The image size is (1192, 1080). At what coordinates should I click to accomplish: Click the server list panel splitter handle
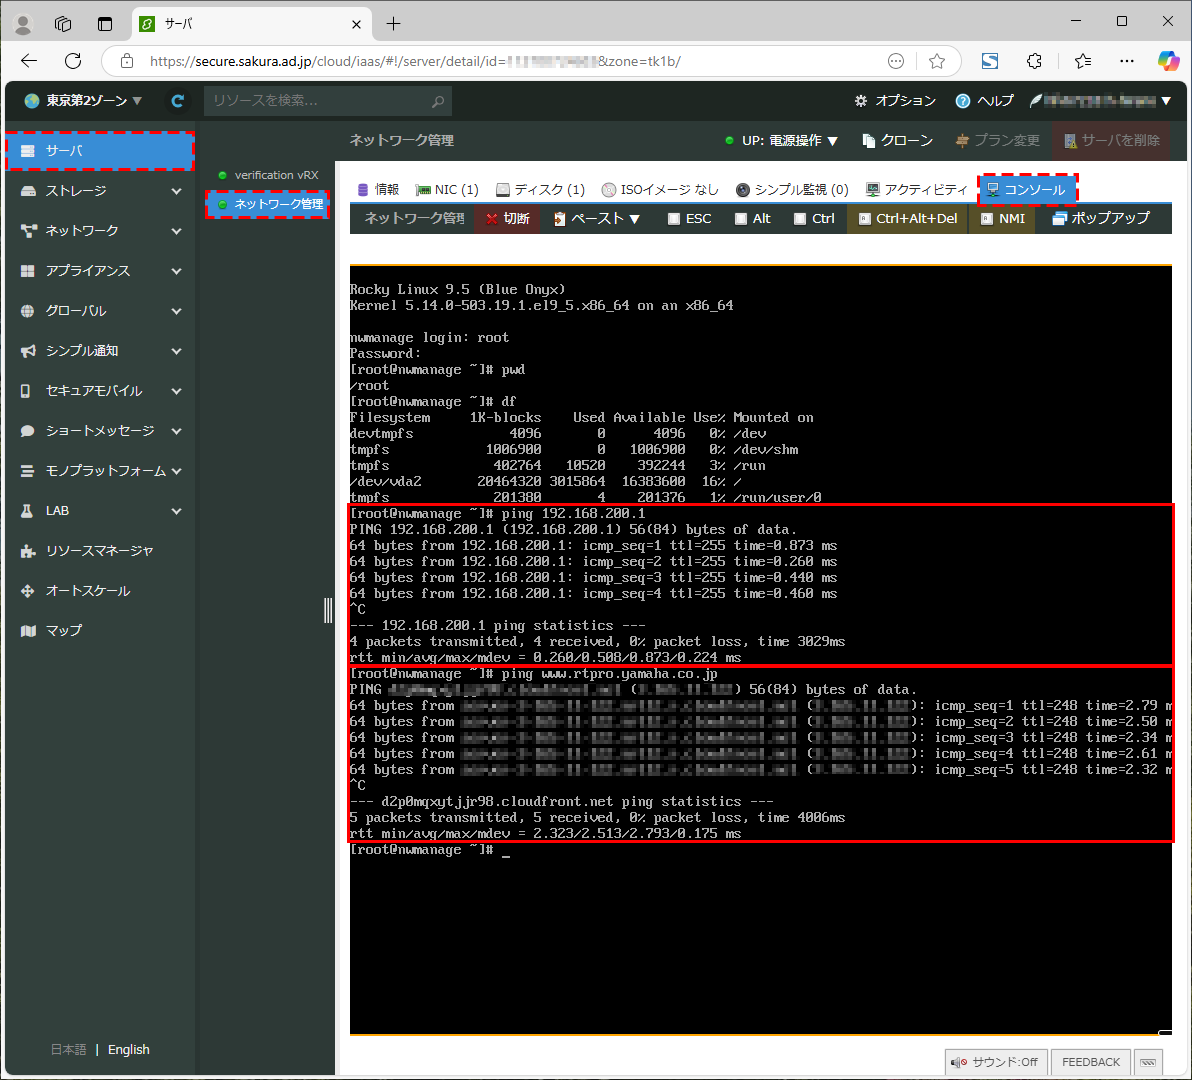328,610
